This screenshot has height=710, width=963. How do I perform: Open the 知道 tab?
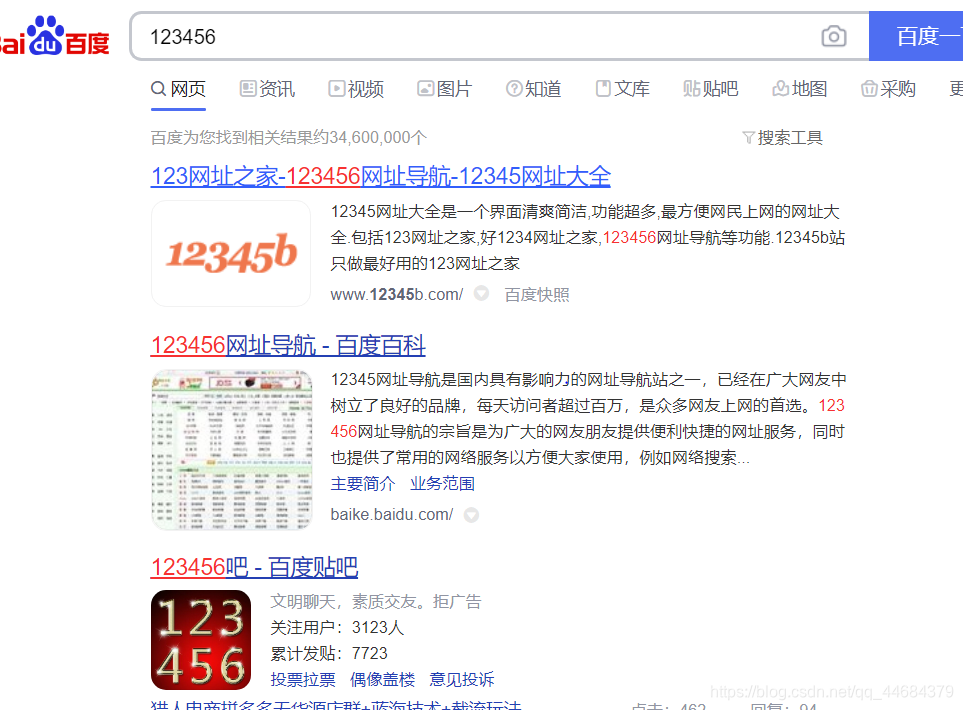point(534,89)
